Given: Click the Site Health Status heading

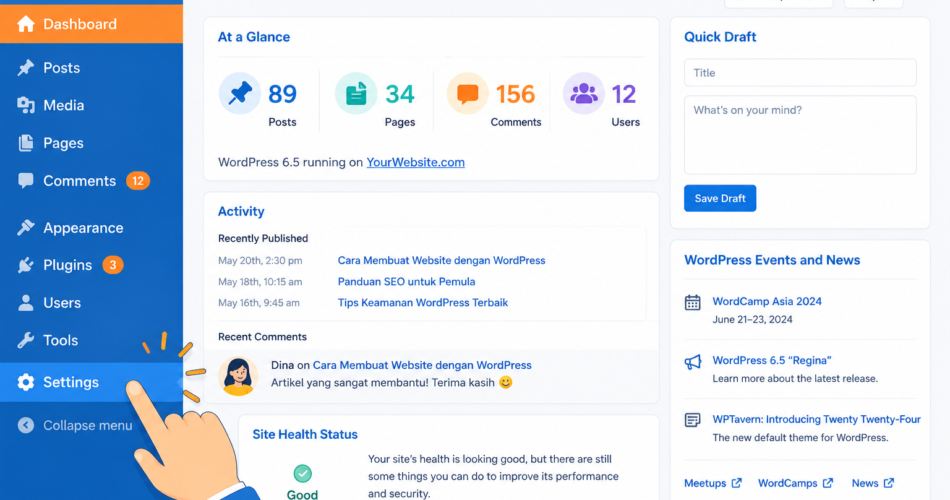Looking at the screenshot, I should pyautogui.click(x=305, y=435).
